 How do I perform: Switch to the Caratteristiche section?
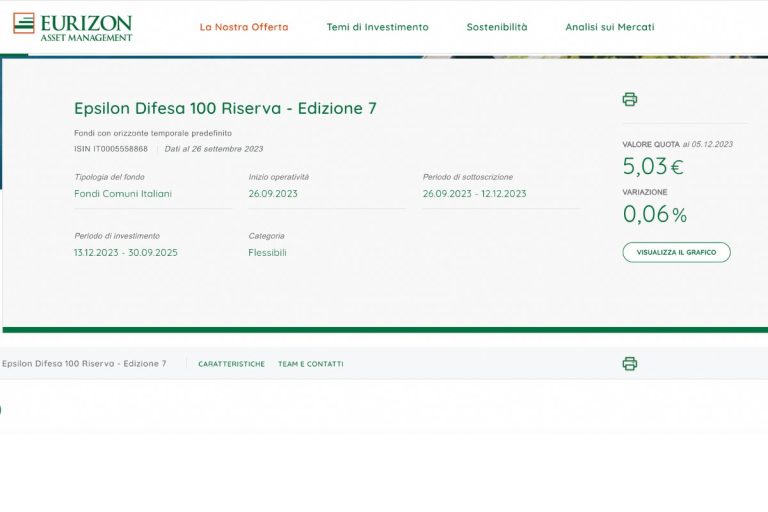tap(231, 364)
